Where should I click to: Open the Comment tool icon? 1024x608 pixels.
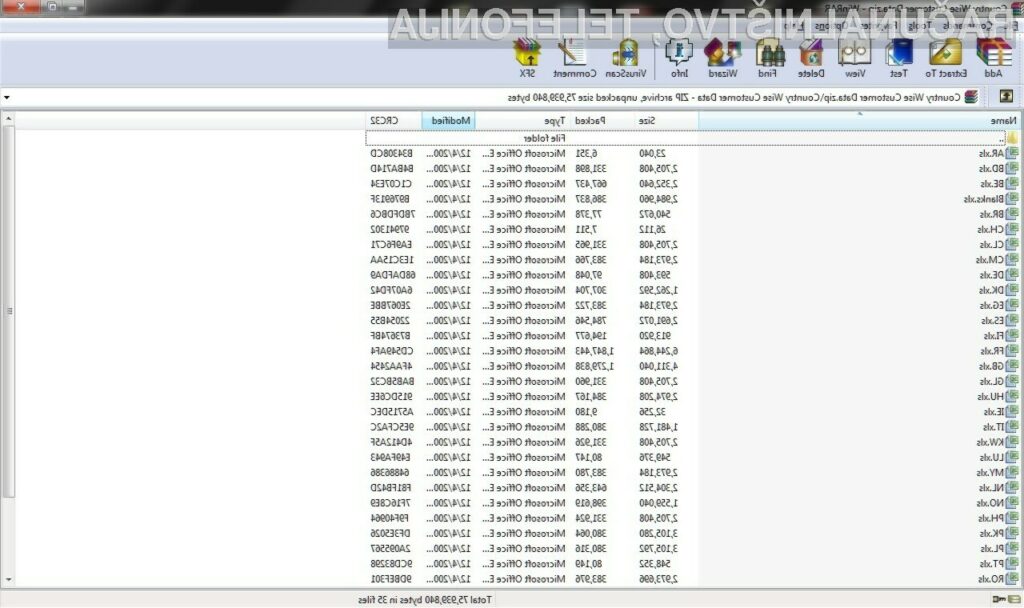[x=573, y=53]
